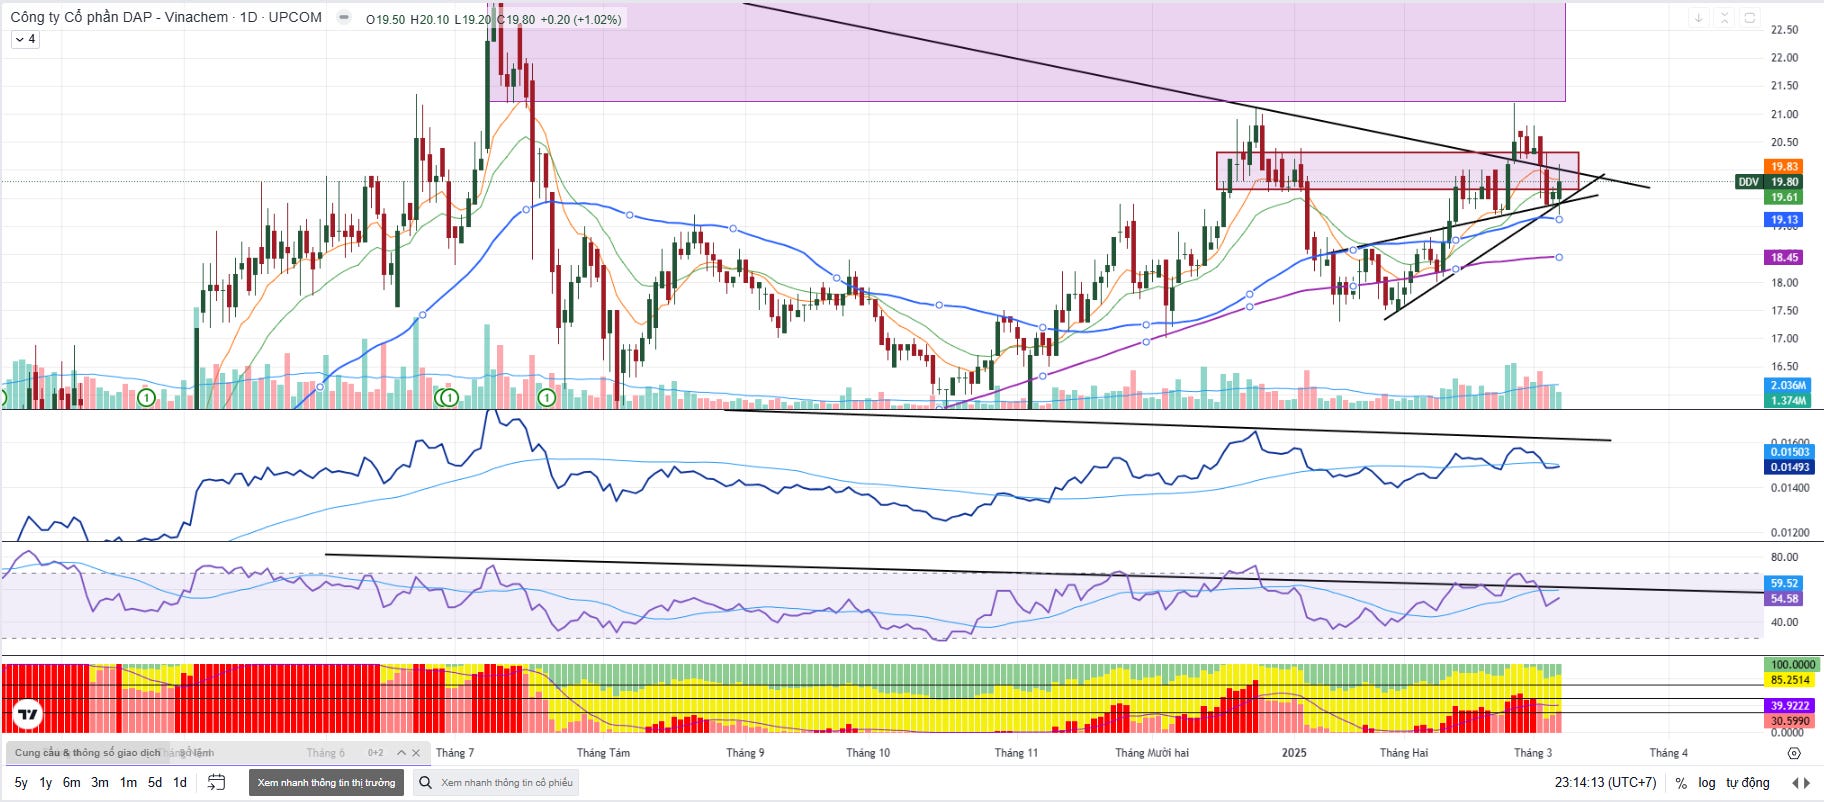Toggle logarithmic scale with log button
Image resolution: width=1824 pixels, height=802 pixels.
coord(1707,783)
